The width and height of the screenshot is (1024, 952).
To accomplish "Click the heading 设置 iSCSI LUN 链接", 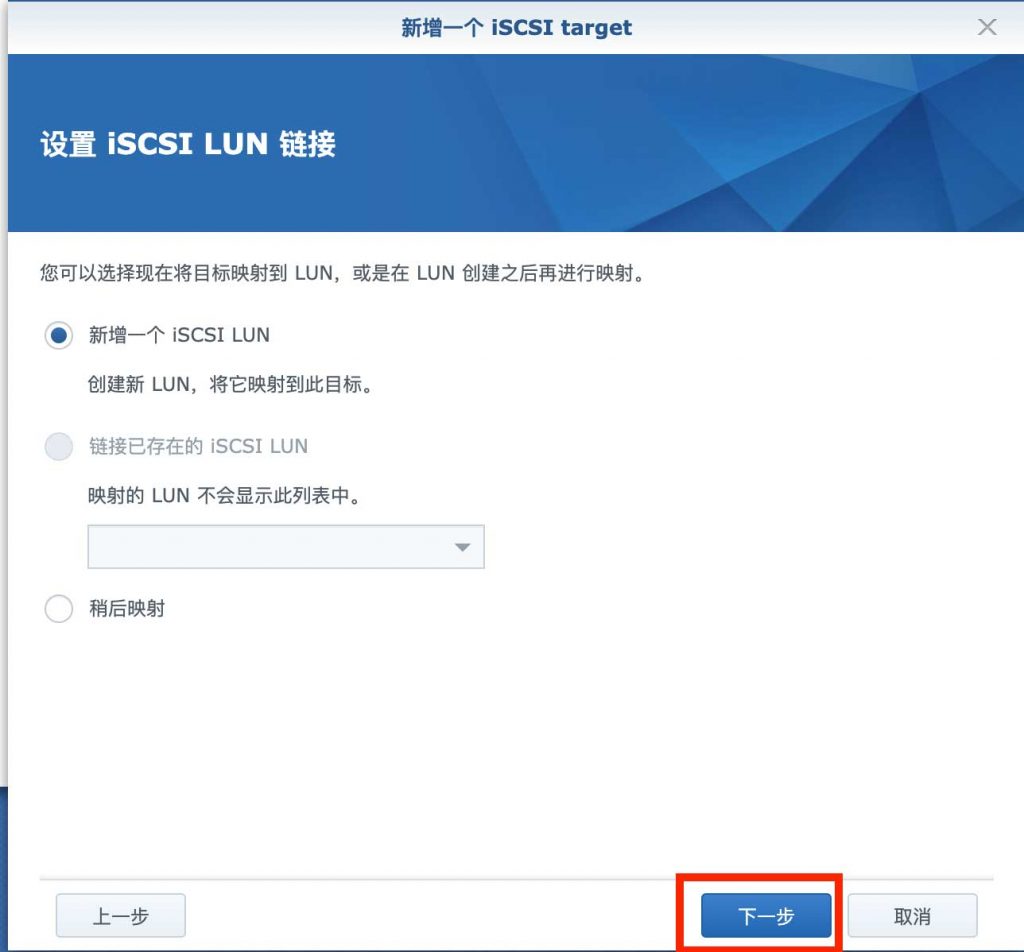I will point(188,144).
